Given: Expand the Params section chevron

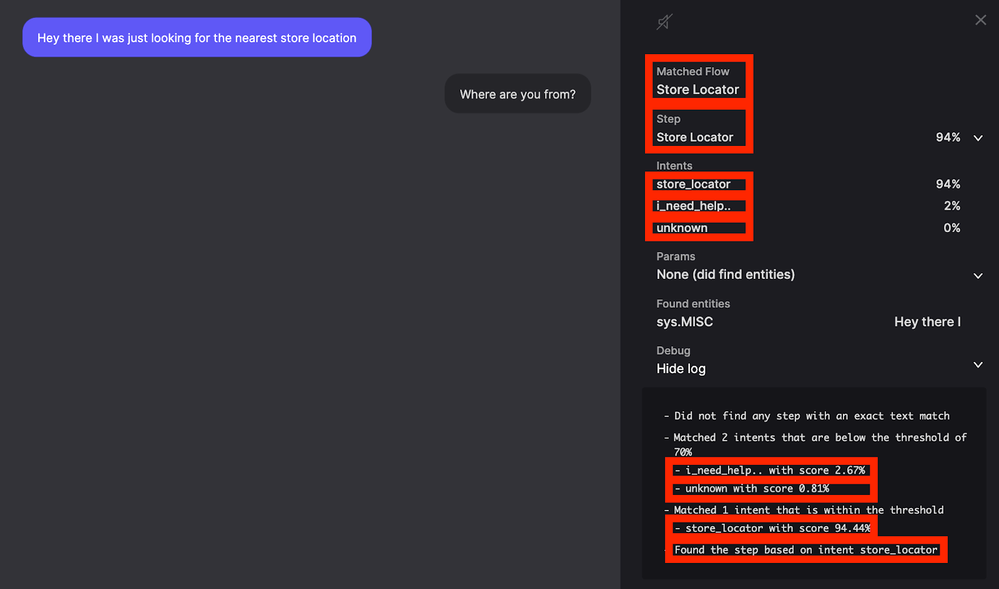Looking at the screenshot, I should (x=978, y=276).
